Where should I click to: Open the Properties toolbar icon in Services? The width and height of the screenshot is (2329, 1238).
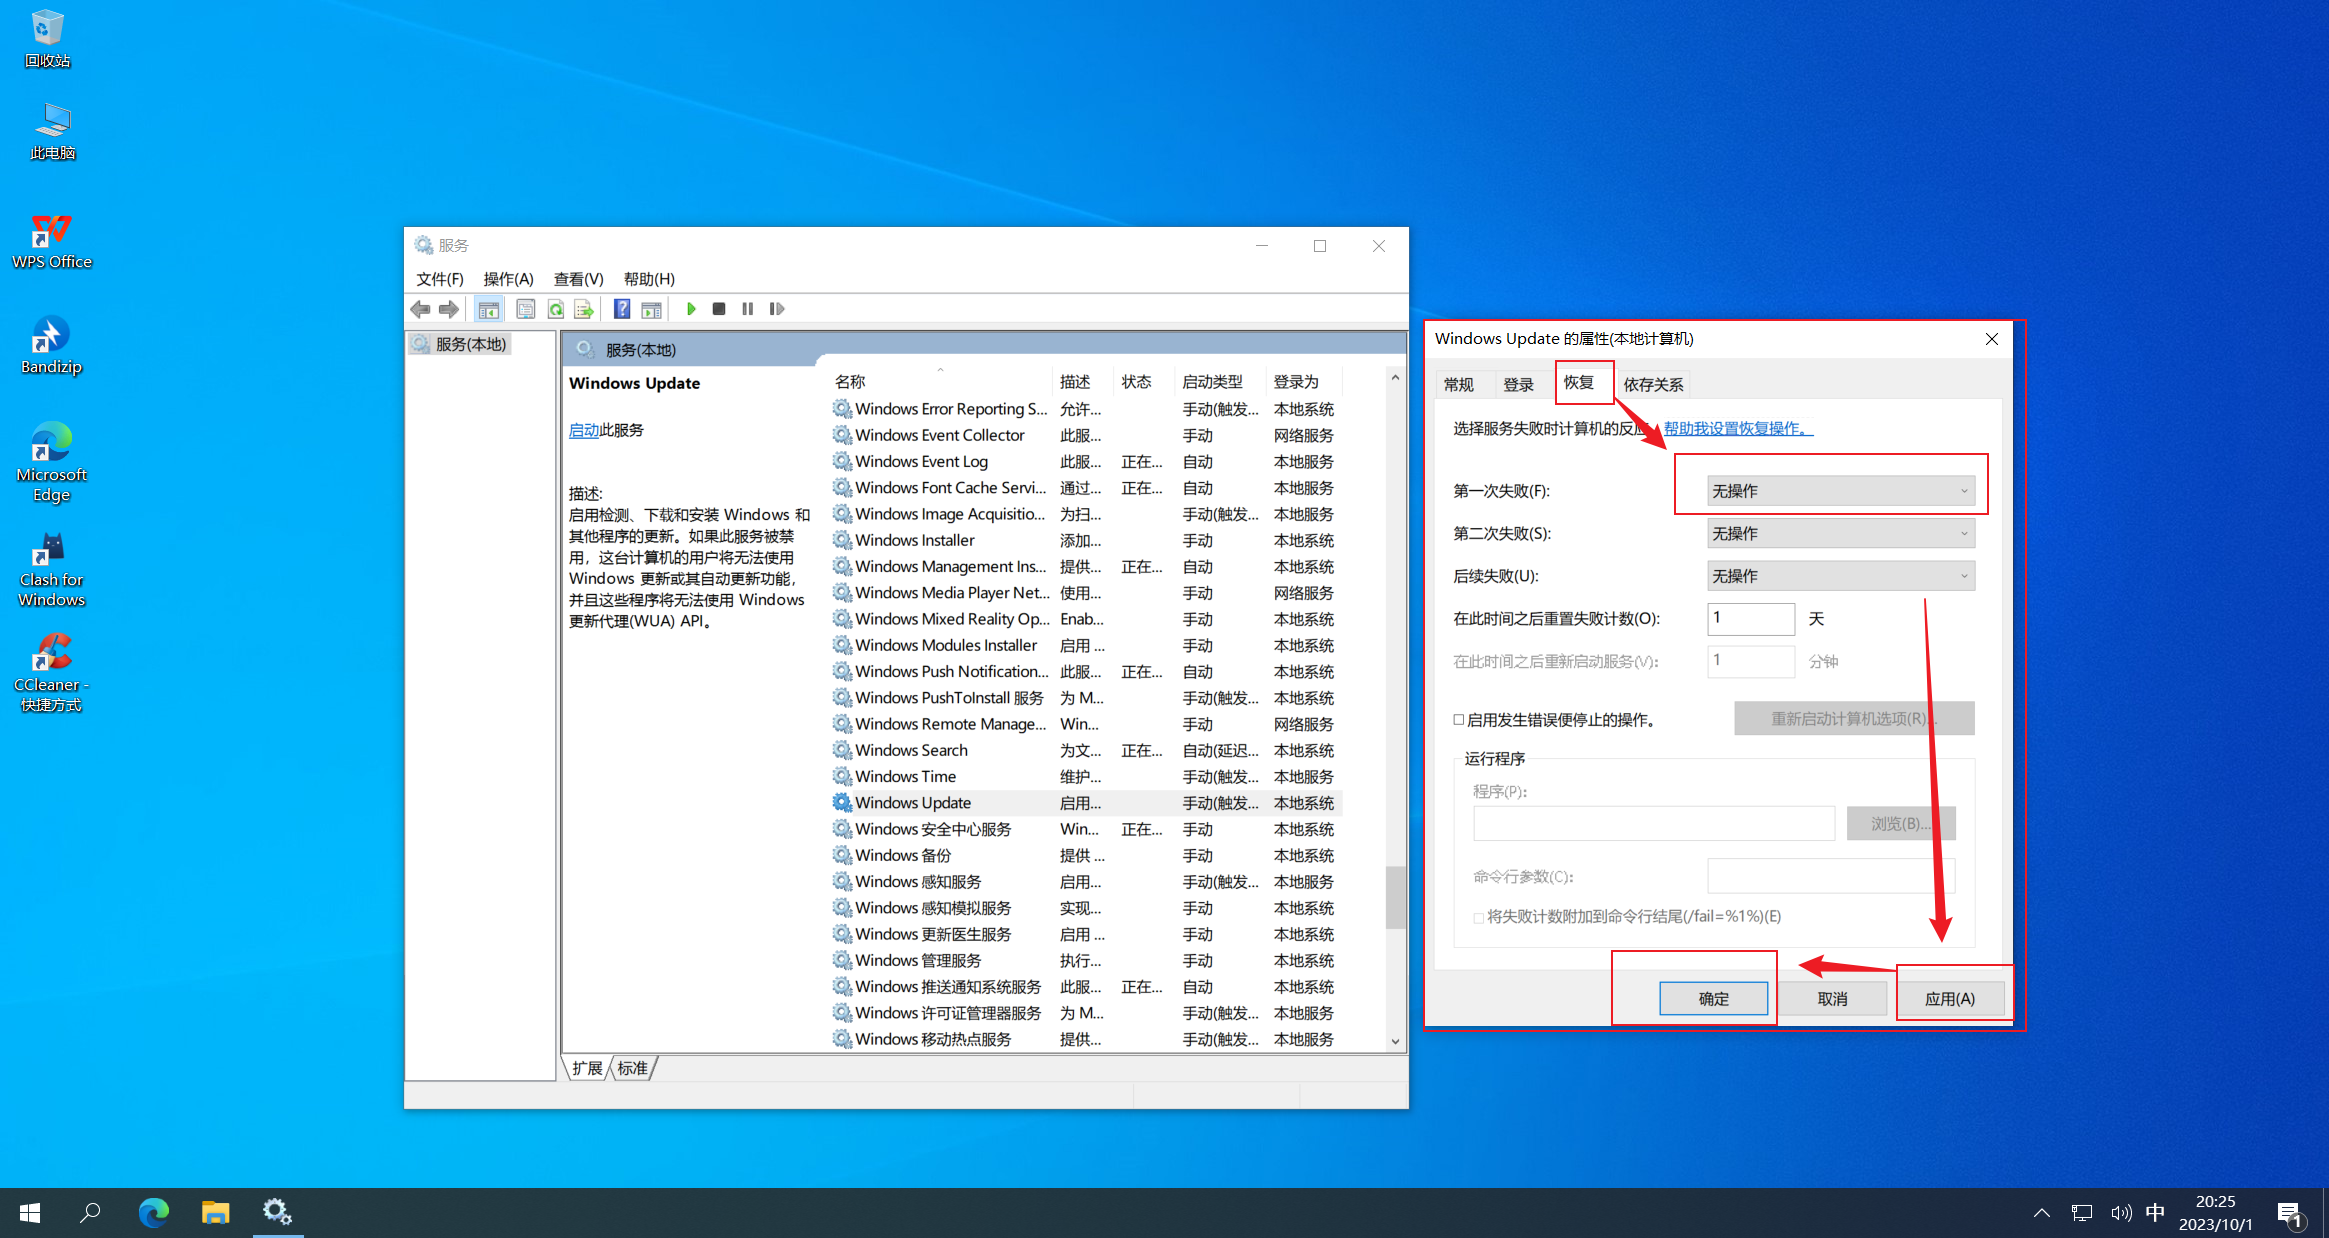[525, 309]
